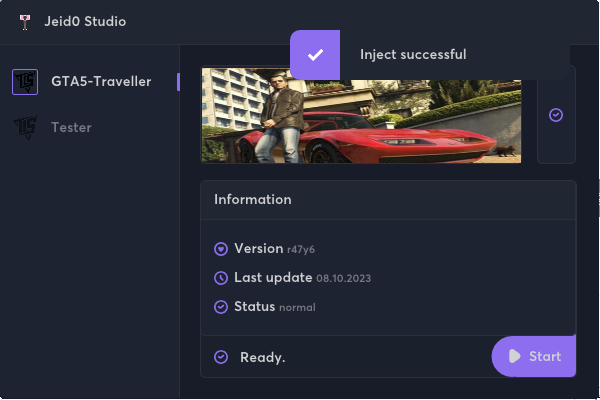The height and width of the screenshot is (400, 600).
Task: Click the GTA5-Traveller sidebar icon
Action: click(25, 82)
